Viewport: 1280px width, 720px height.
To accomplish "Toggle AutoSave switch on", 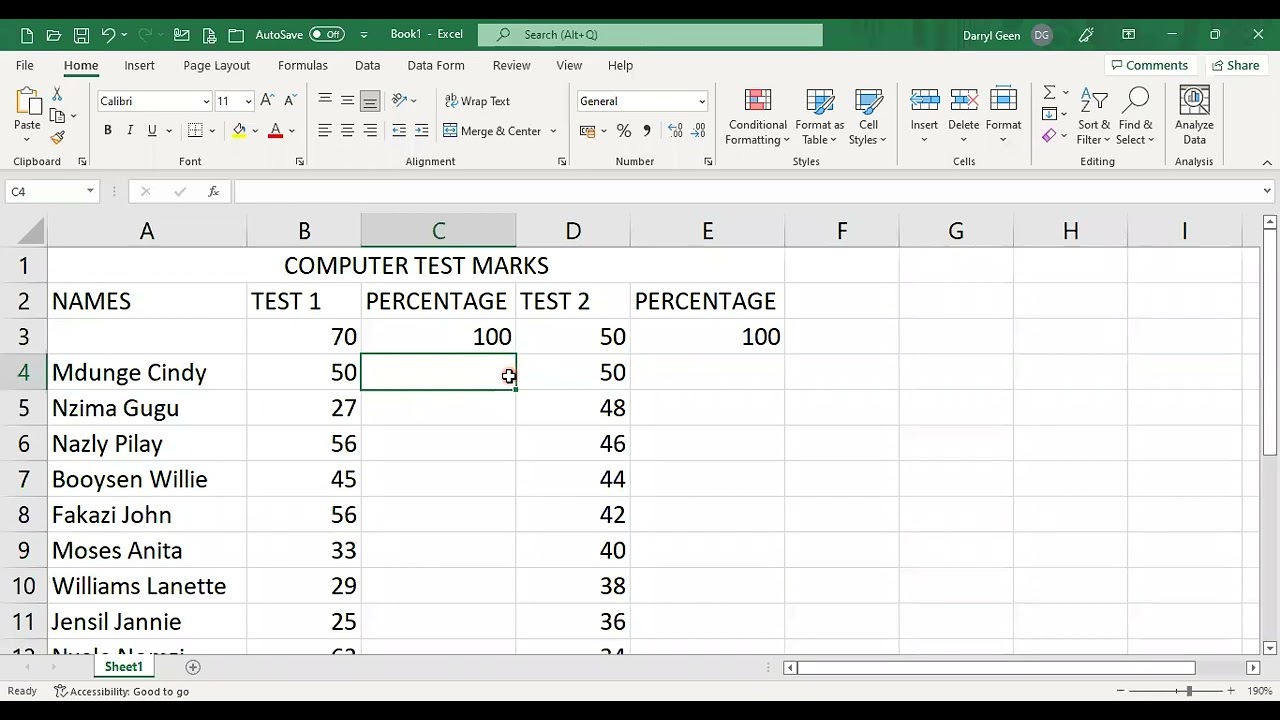I will 326,34.
